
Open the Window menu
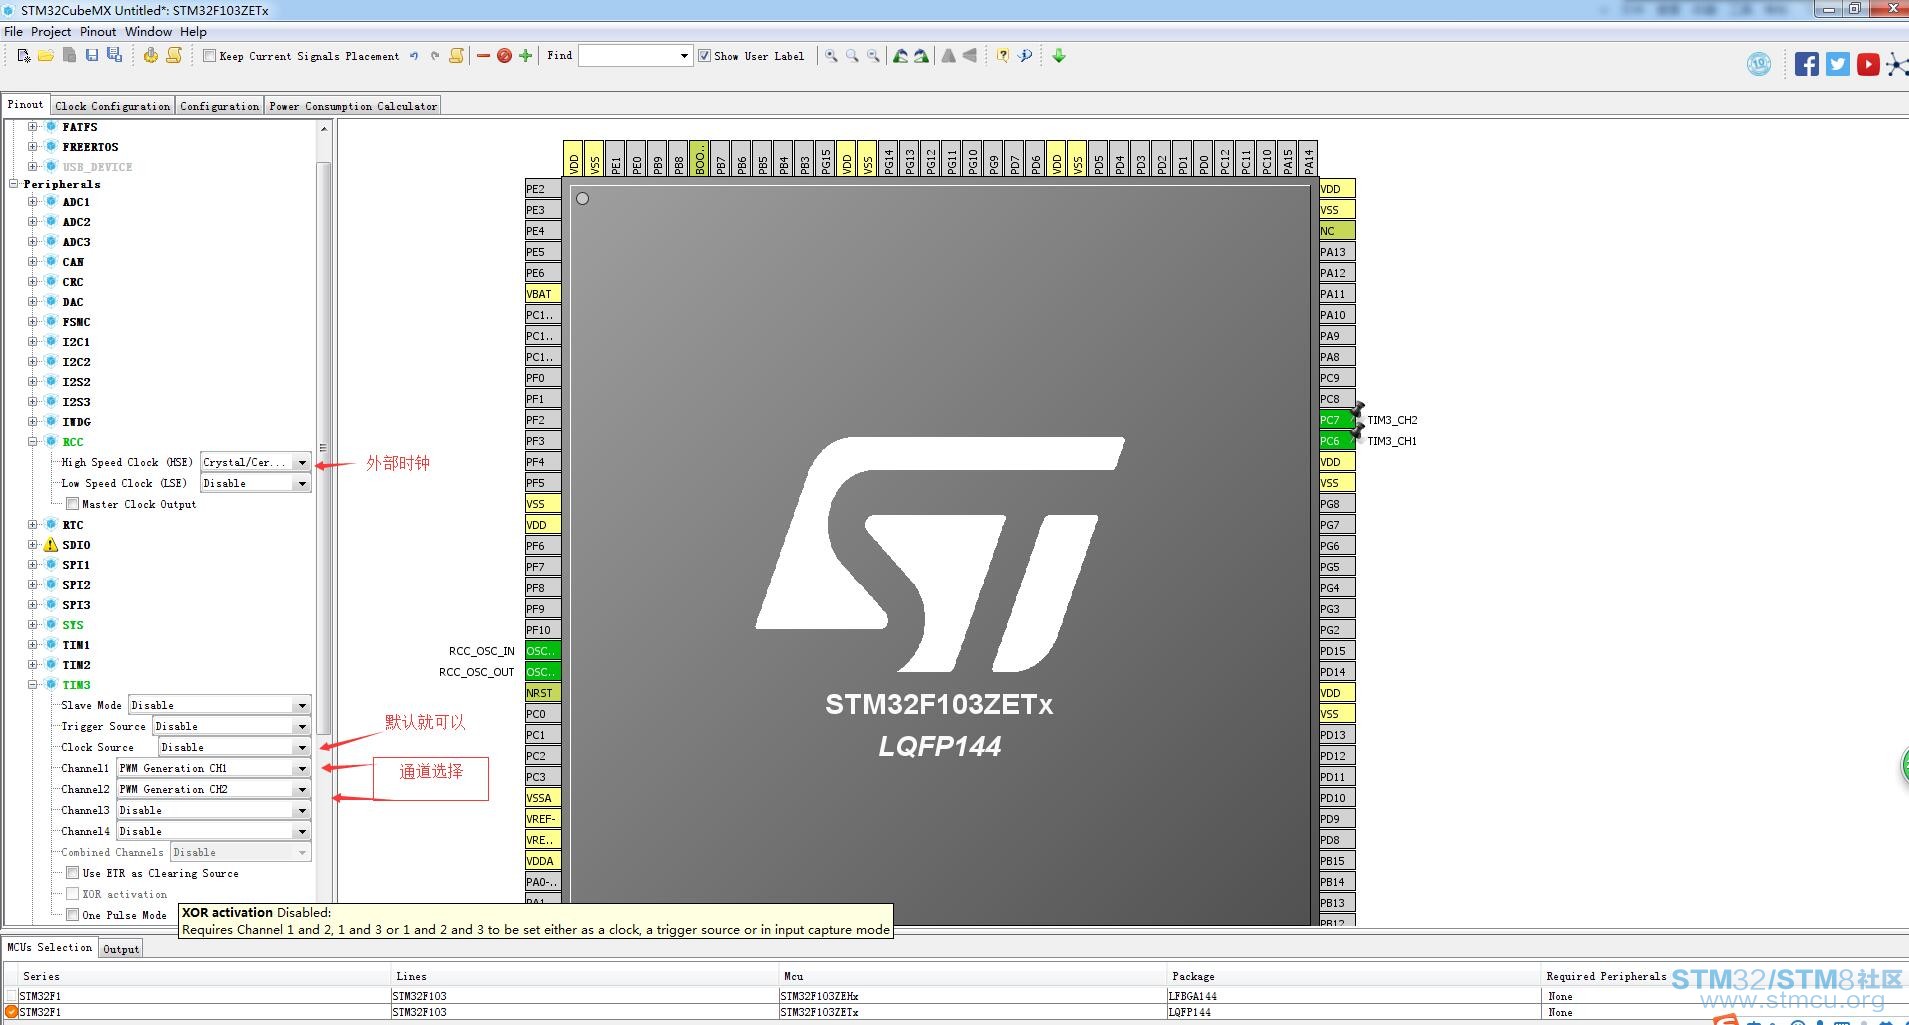149,32
